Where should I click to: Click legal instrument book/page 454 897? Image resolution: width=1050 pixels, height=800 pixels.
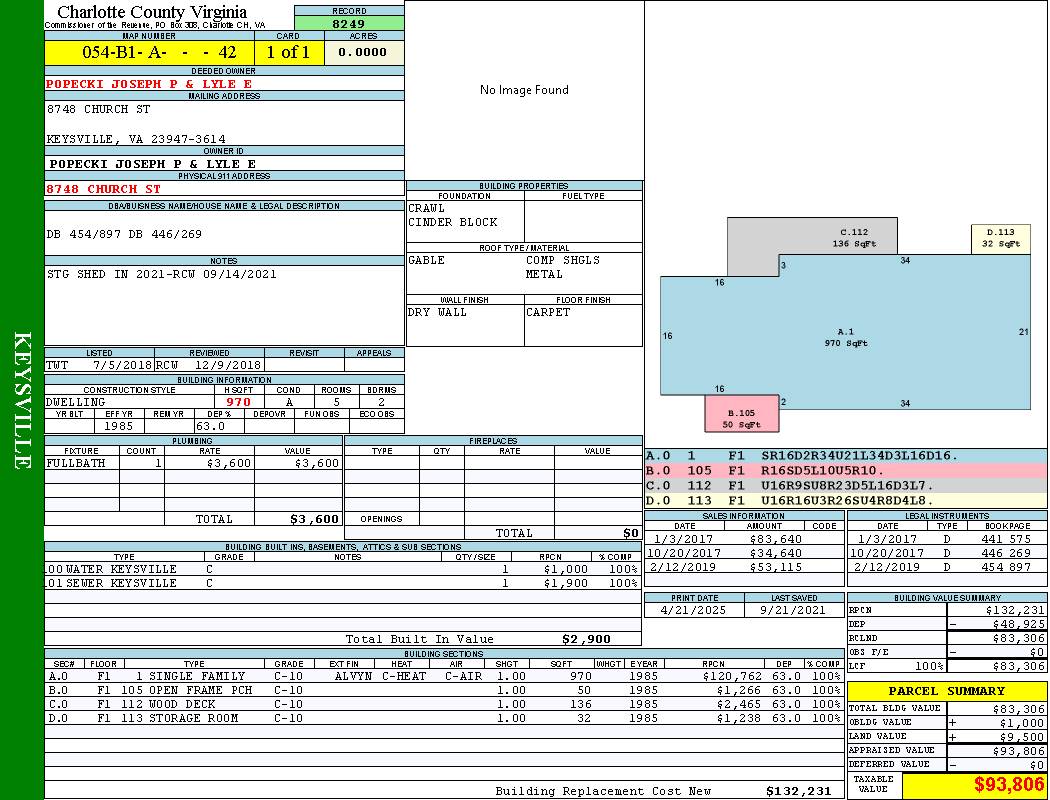1006,567
